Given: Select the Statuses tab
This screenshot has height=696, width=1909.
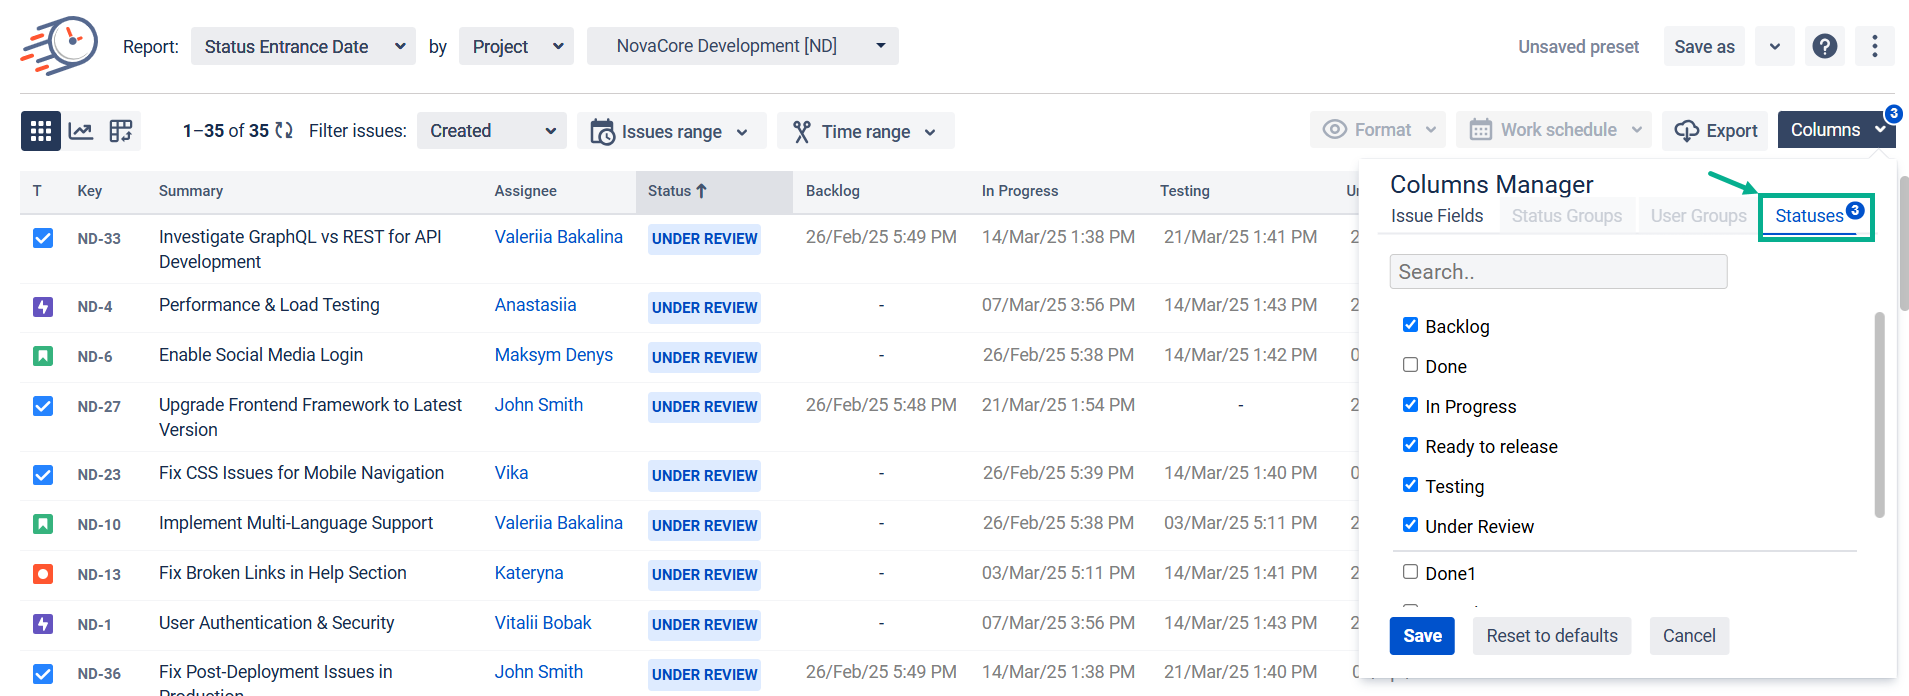Looking at the screenshot, I should click(x=1809, y=216).
